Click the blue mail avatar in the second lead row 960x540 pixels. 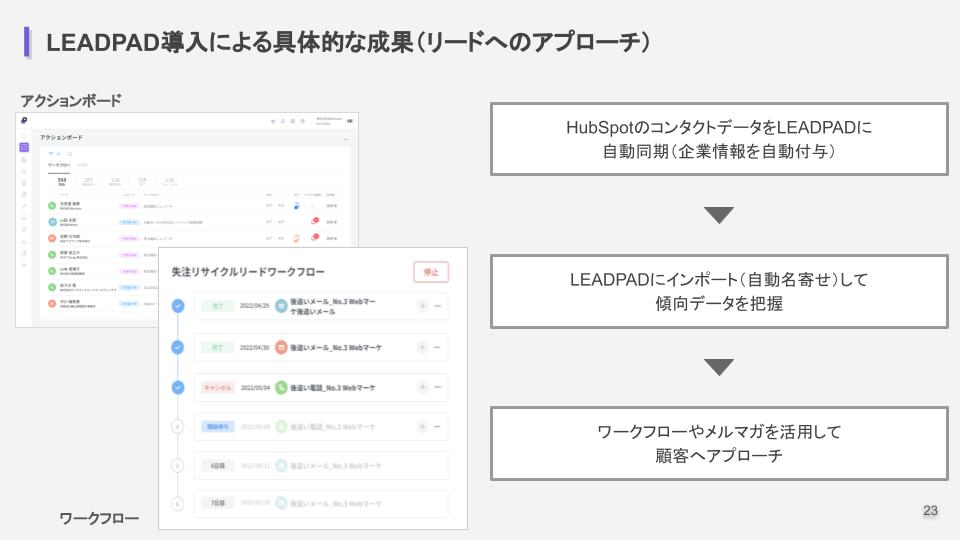[x=52, y=222]
